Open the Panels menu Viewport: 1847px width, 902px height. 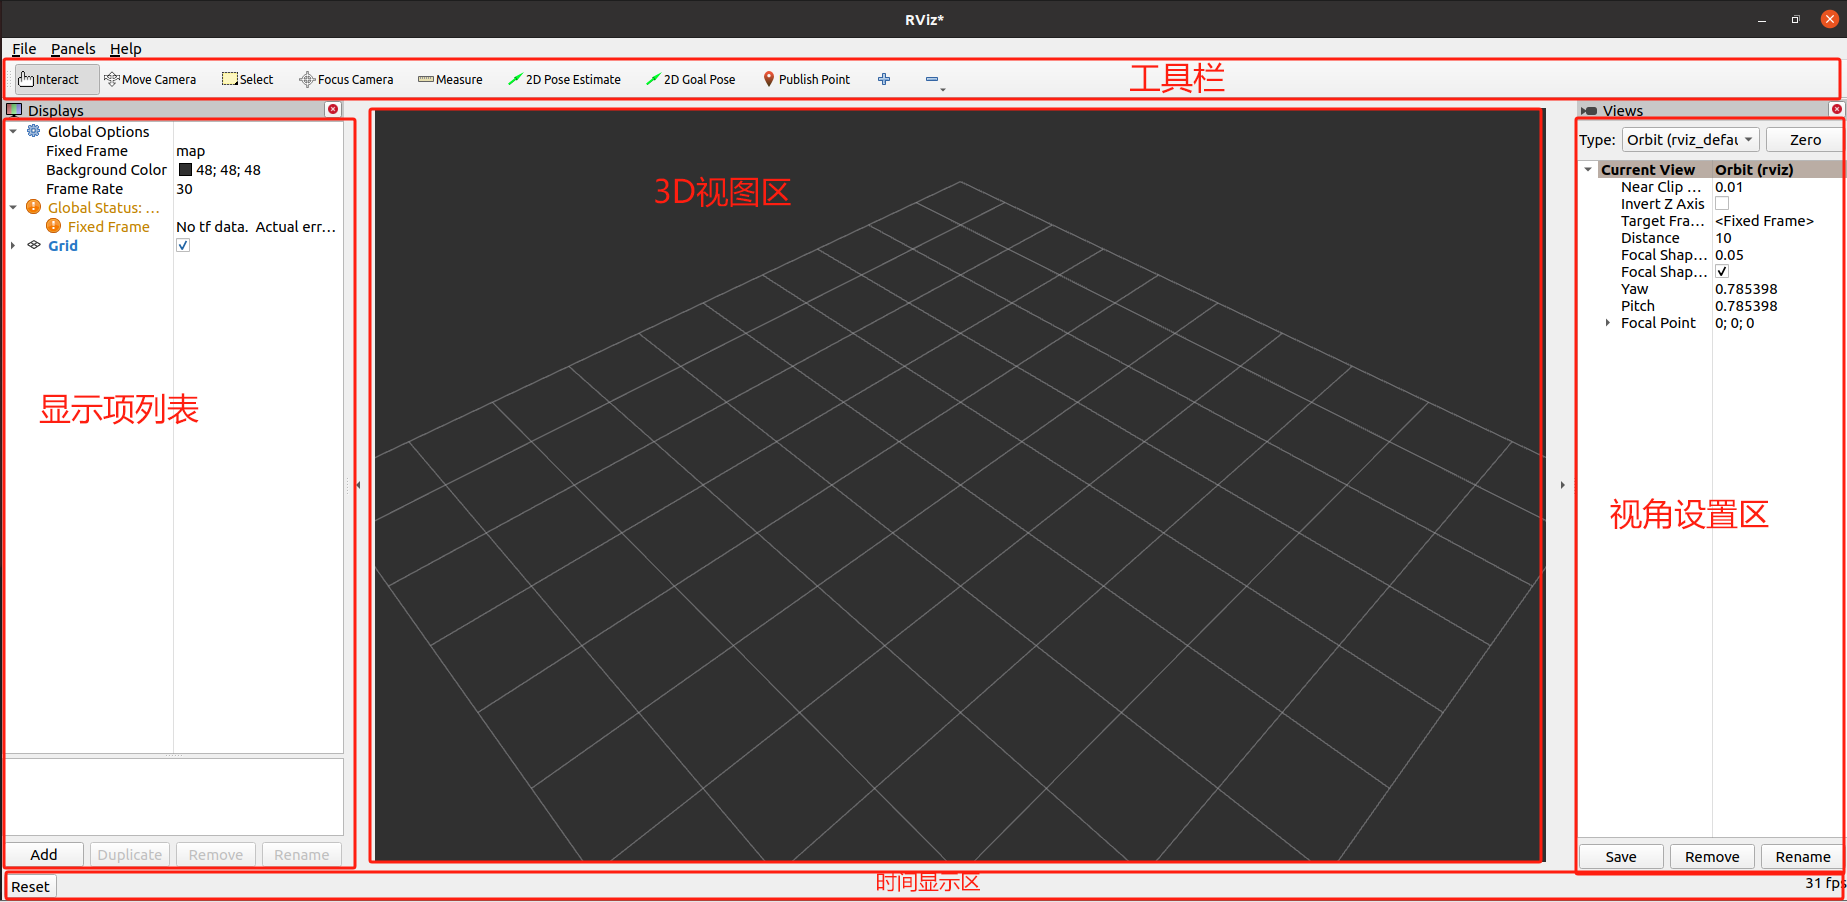[73, 48]
